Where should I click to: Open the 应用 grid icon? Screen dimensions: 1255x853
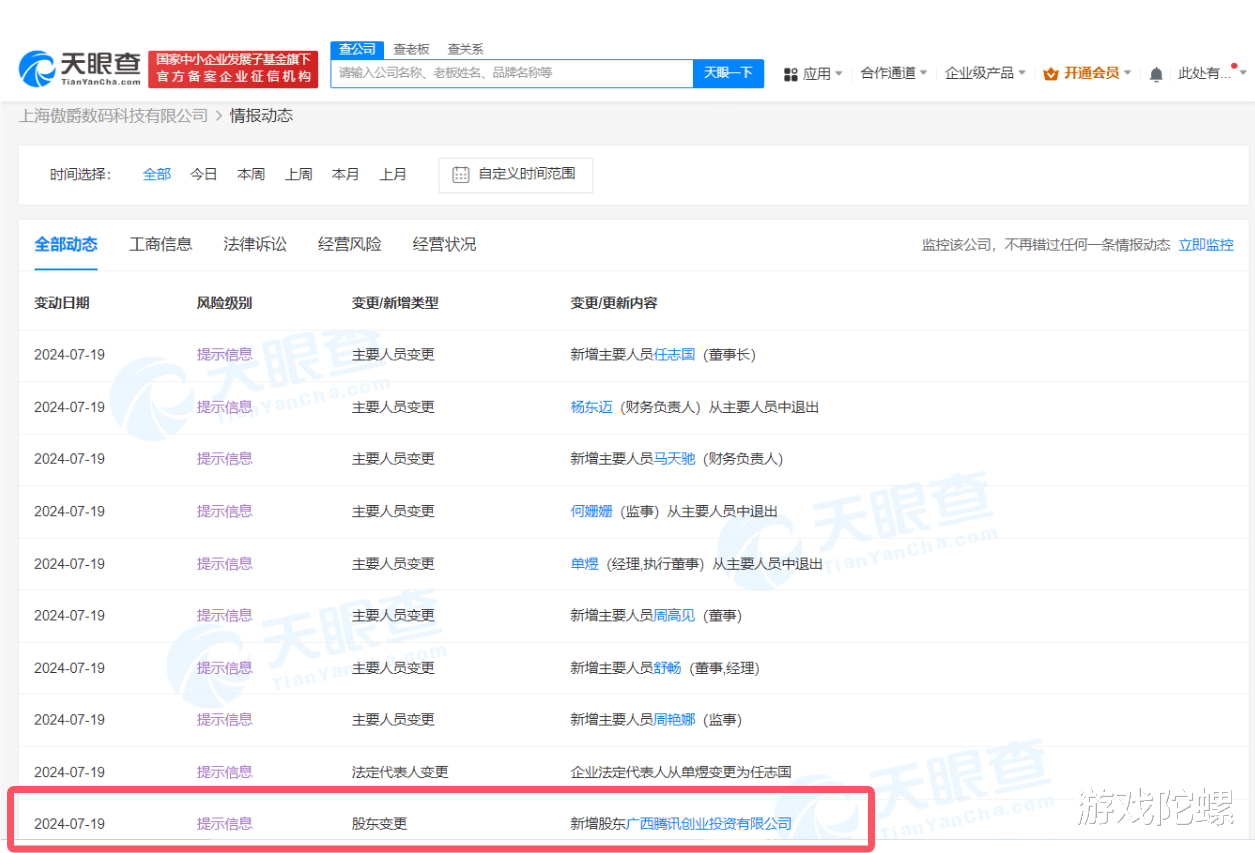click(790, 74)
